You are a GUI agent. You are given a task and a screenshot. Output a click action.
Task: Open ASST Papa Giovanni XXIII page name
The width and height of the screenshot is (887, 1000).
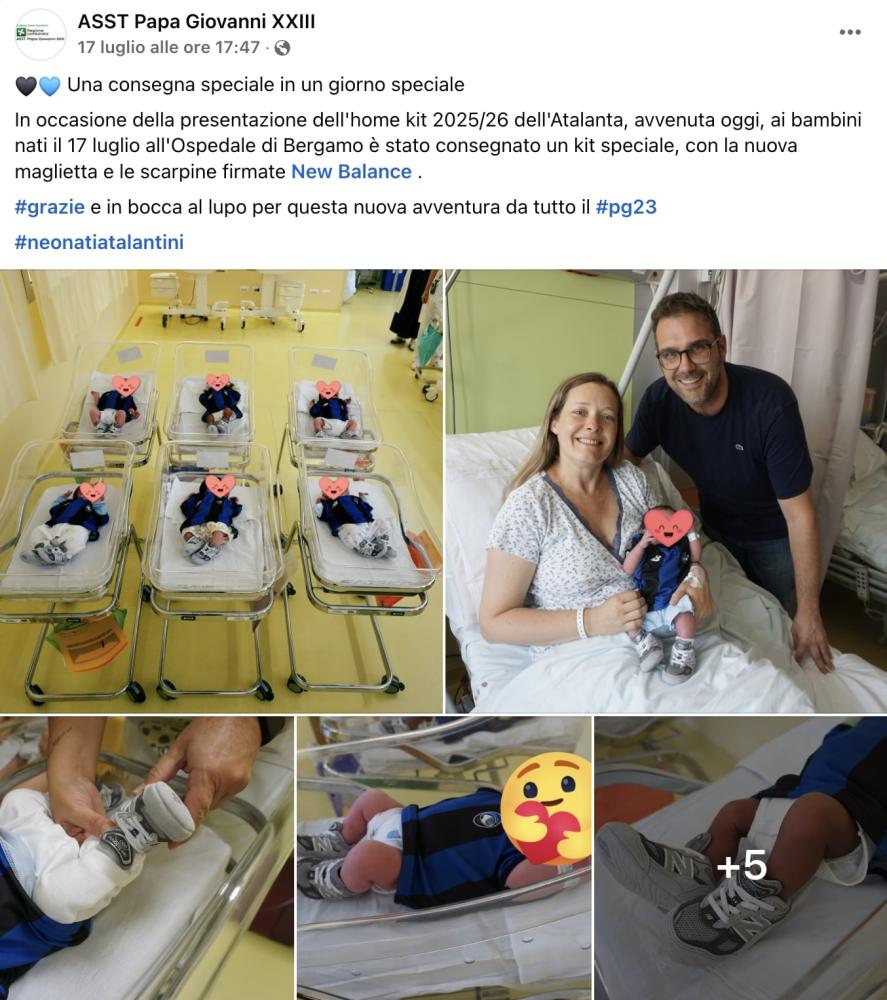196,22
